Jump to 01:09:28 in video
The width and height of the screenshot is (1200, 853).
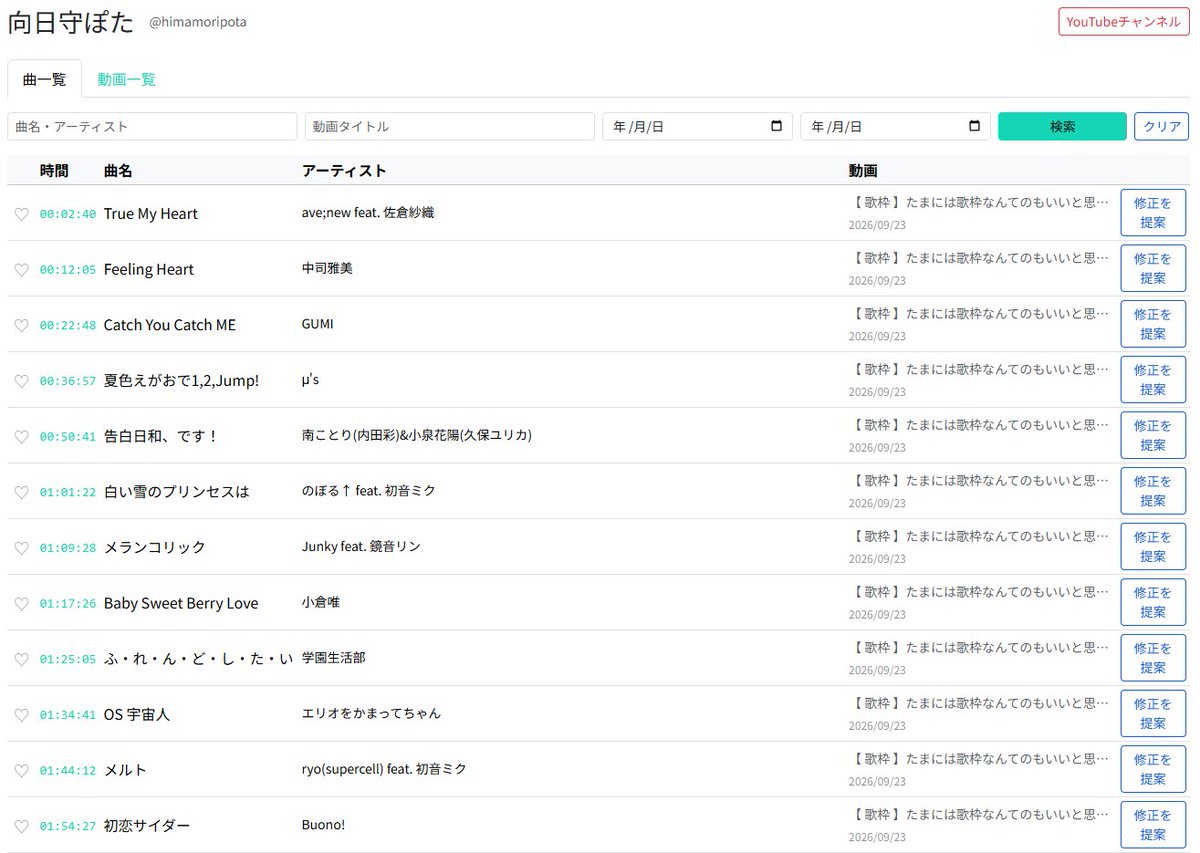tap(68, 548)
